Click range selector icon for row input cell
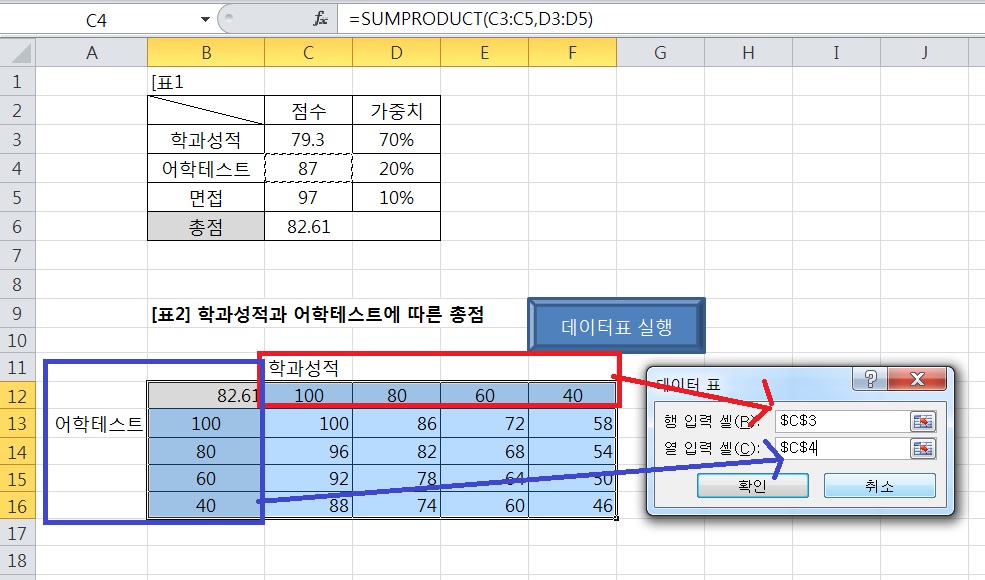Screen dimensions: 985x580 (x=921, y=421)
